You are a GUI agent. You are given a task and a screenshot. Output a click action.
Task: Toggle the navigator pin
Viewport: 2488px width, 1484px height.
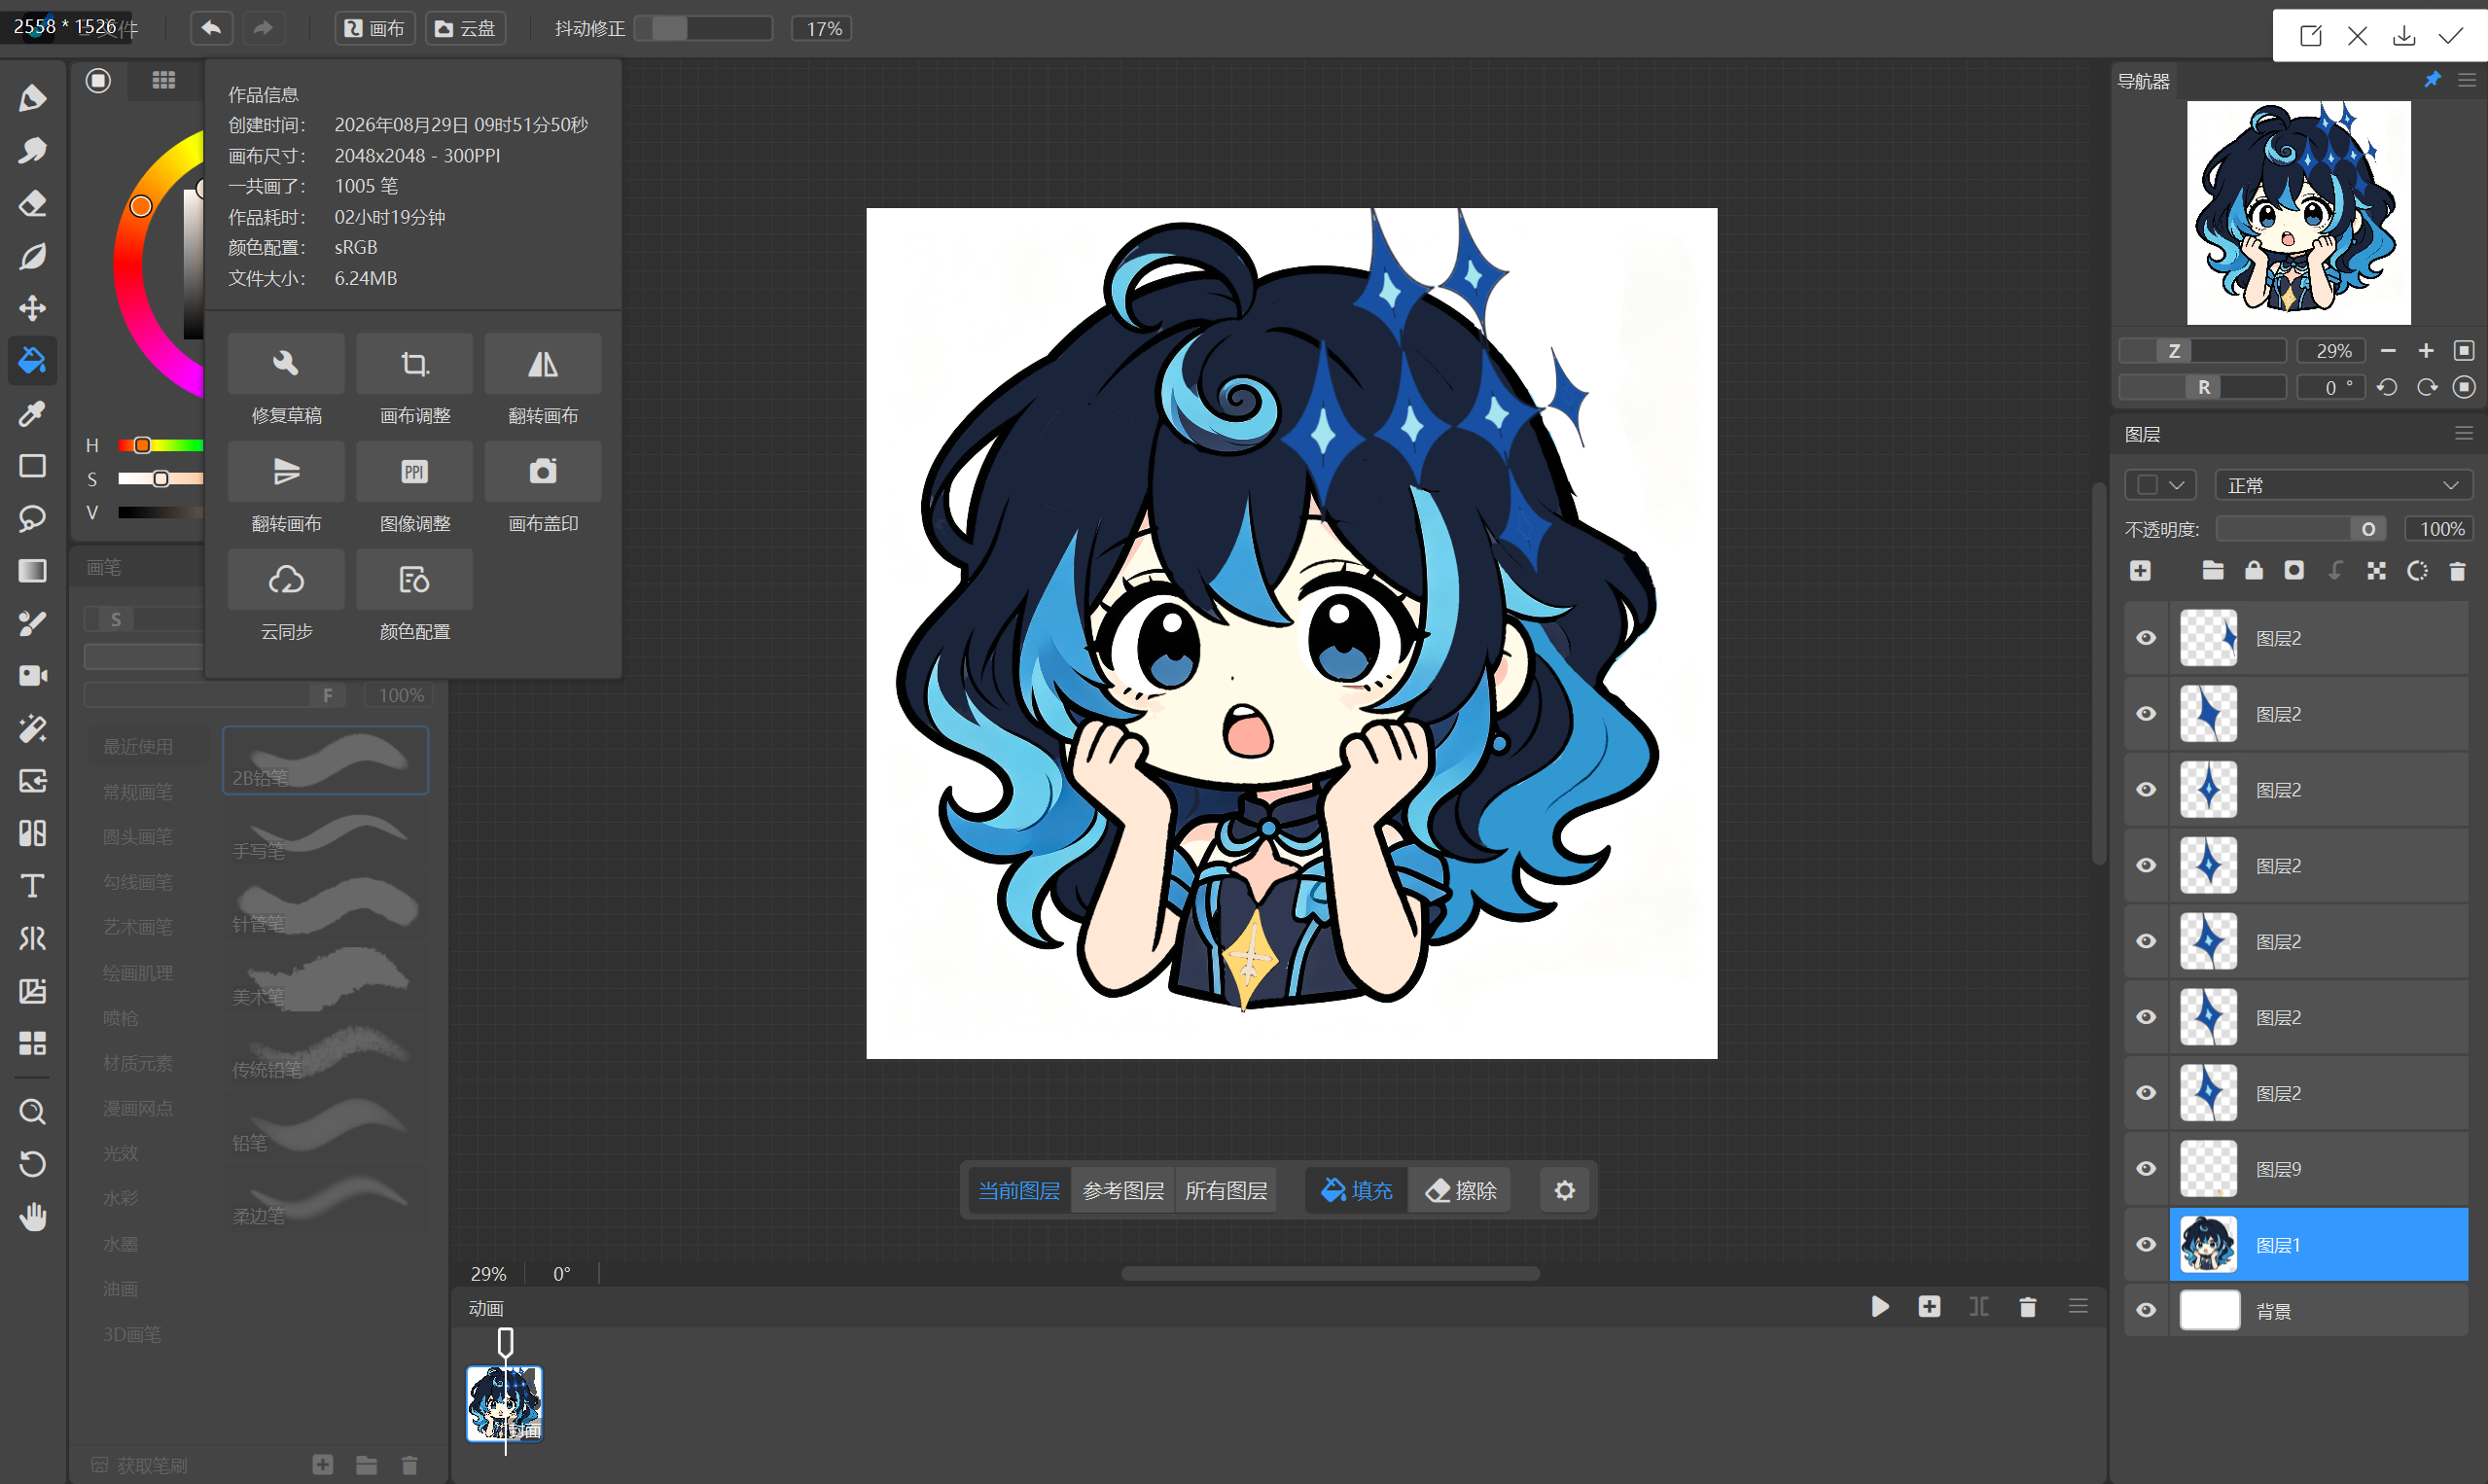point(2432,80)
